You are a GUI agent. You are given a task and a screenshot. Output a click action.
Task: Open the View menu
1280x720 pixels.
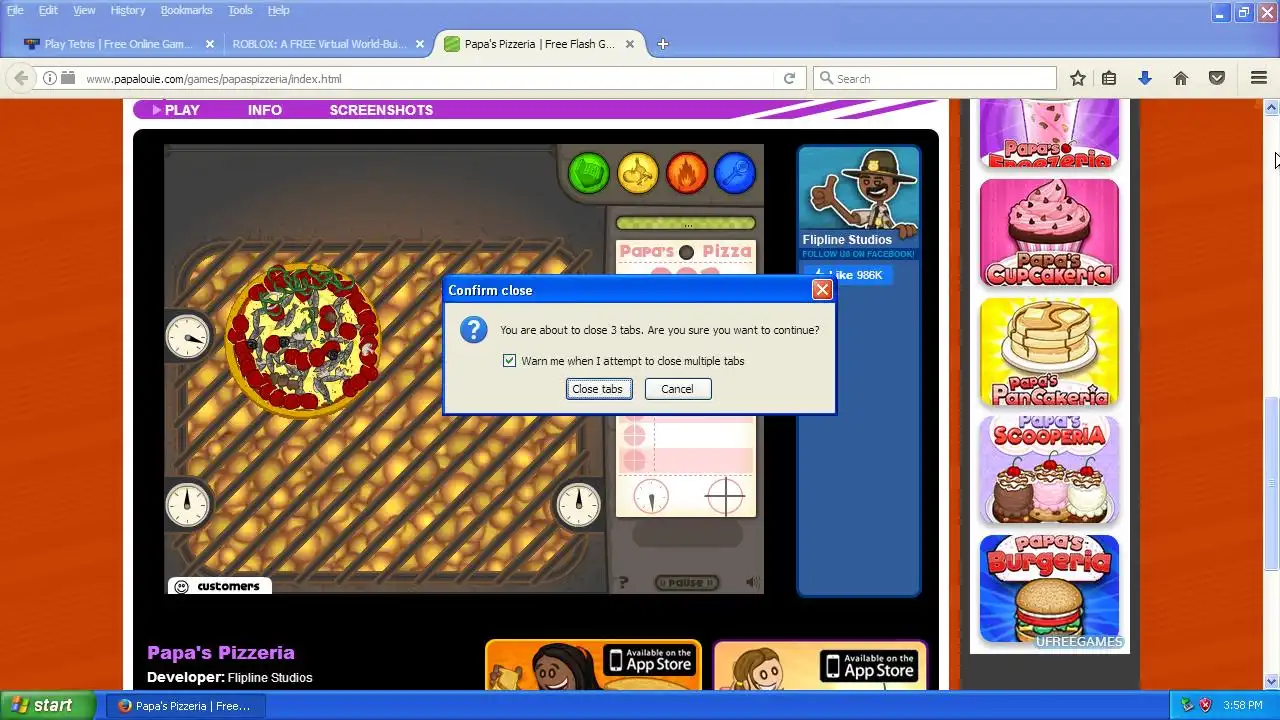[x=84, y=10]
